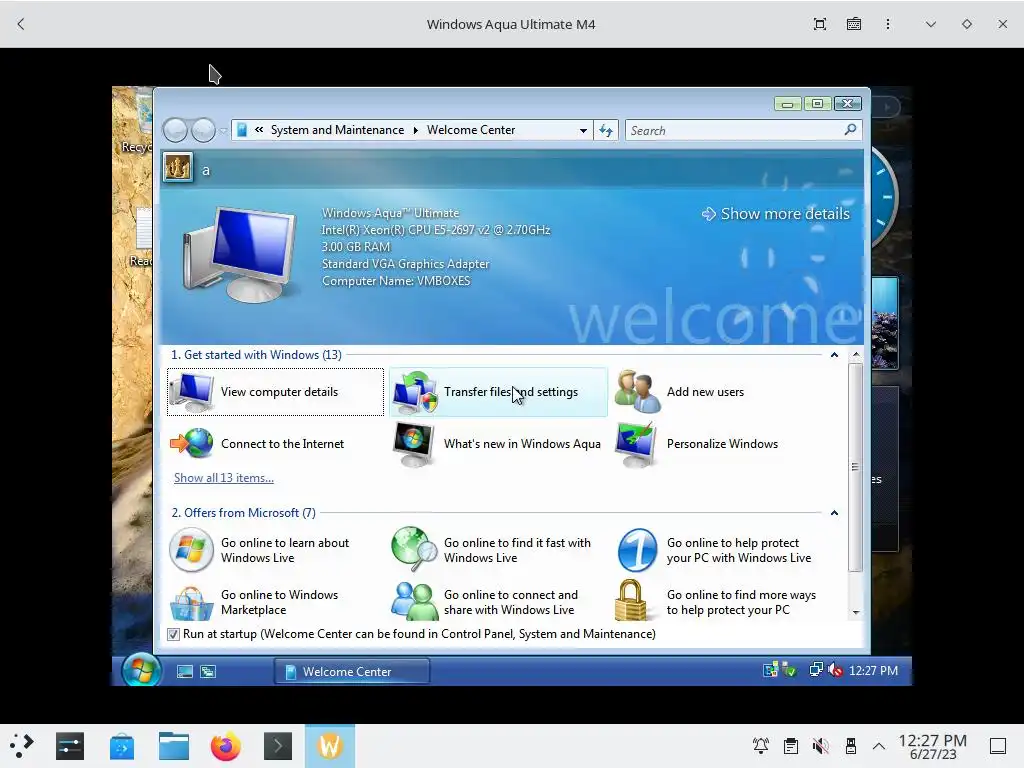The width and height of the screenshot is (1024, 768).
Task: Collapse Offers from Microsoft section
Action: click(834, 513)
